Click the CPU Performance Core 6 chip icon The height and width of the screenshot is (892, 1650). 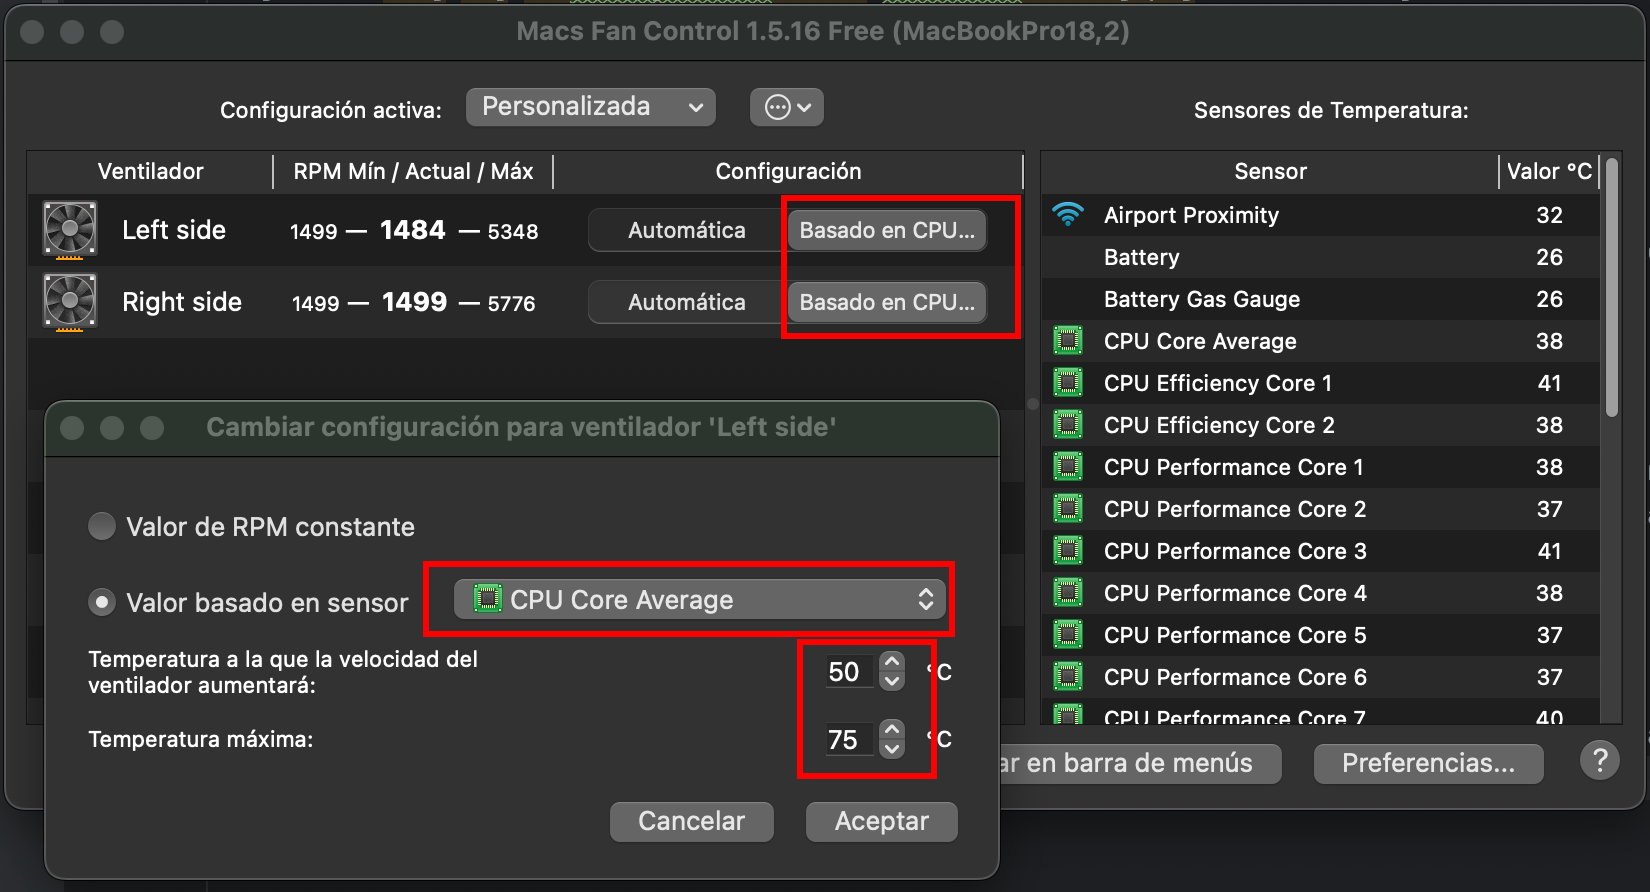(x=1068, y=677)
